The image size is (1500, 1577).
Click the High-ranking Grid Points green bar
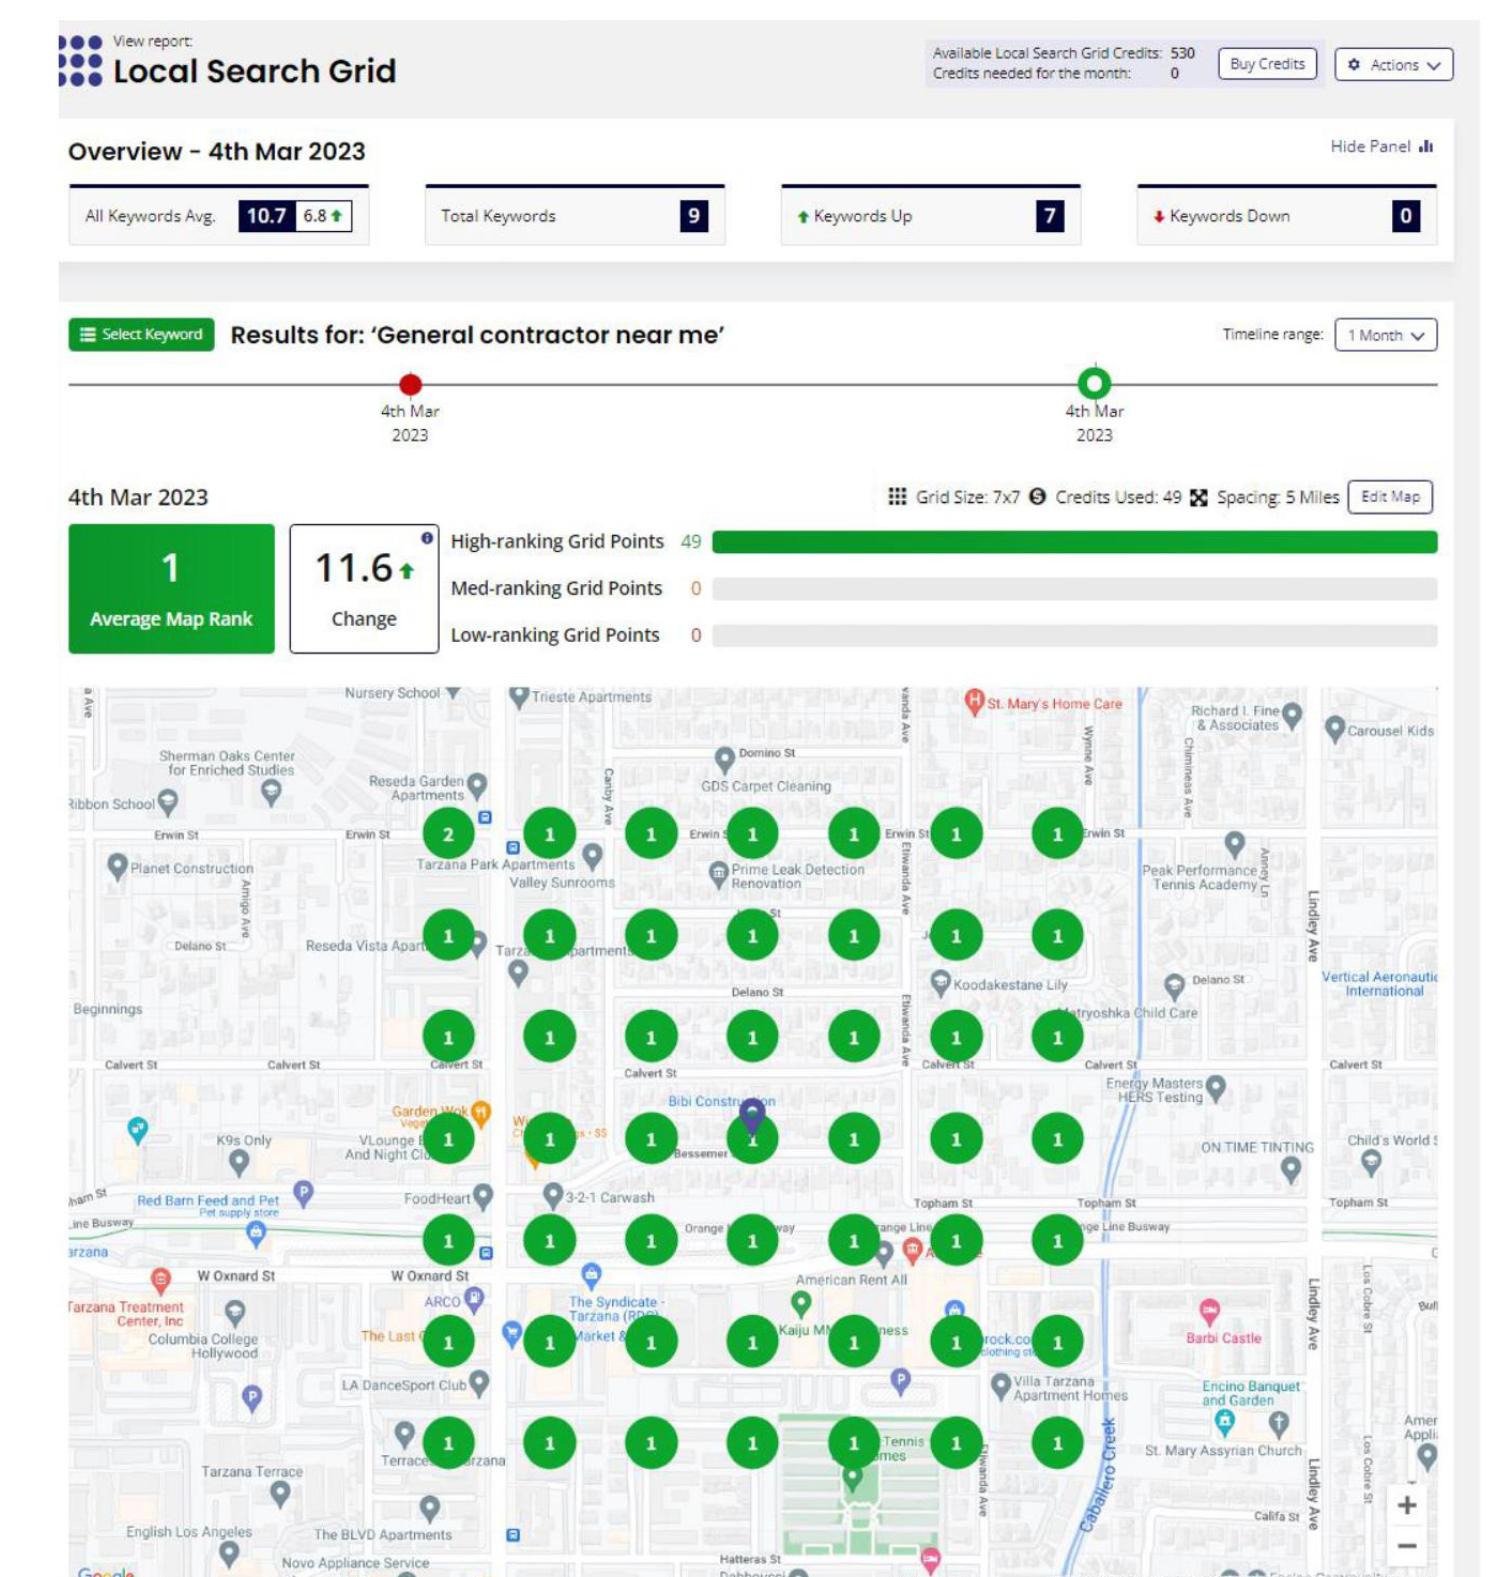[x=1074, y=542]
